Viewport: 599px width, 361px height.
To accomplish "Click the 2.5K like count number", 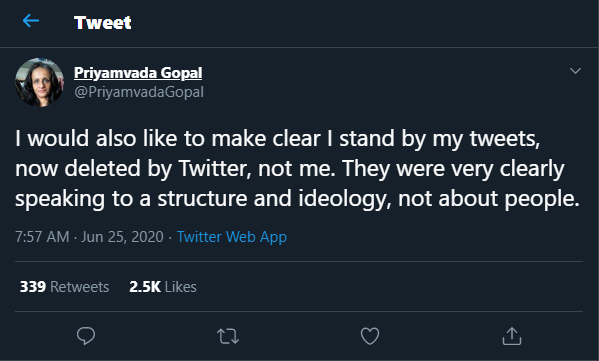I will 145,287.
